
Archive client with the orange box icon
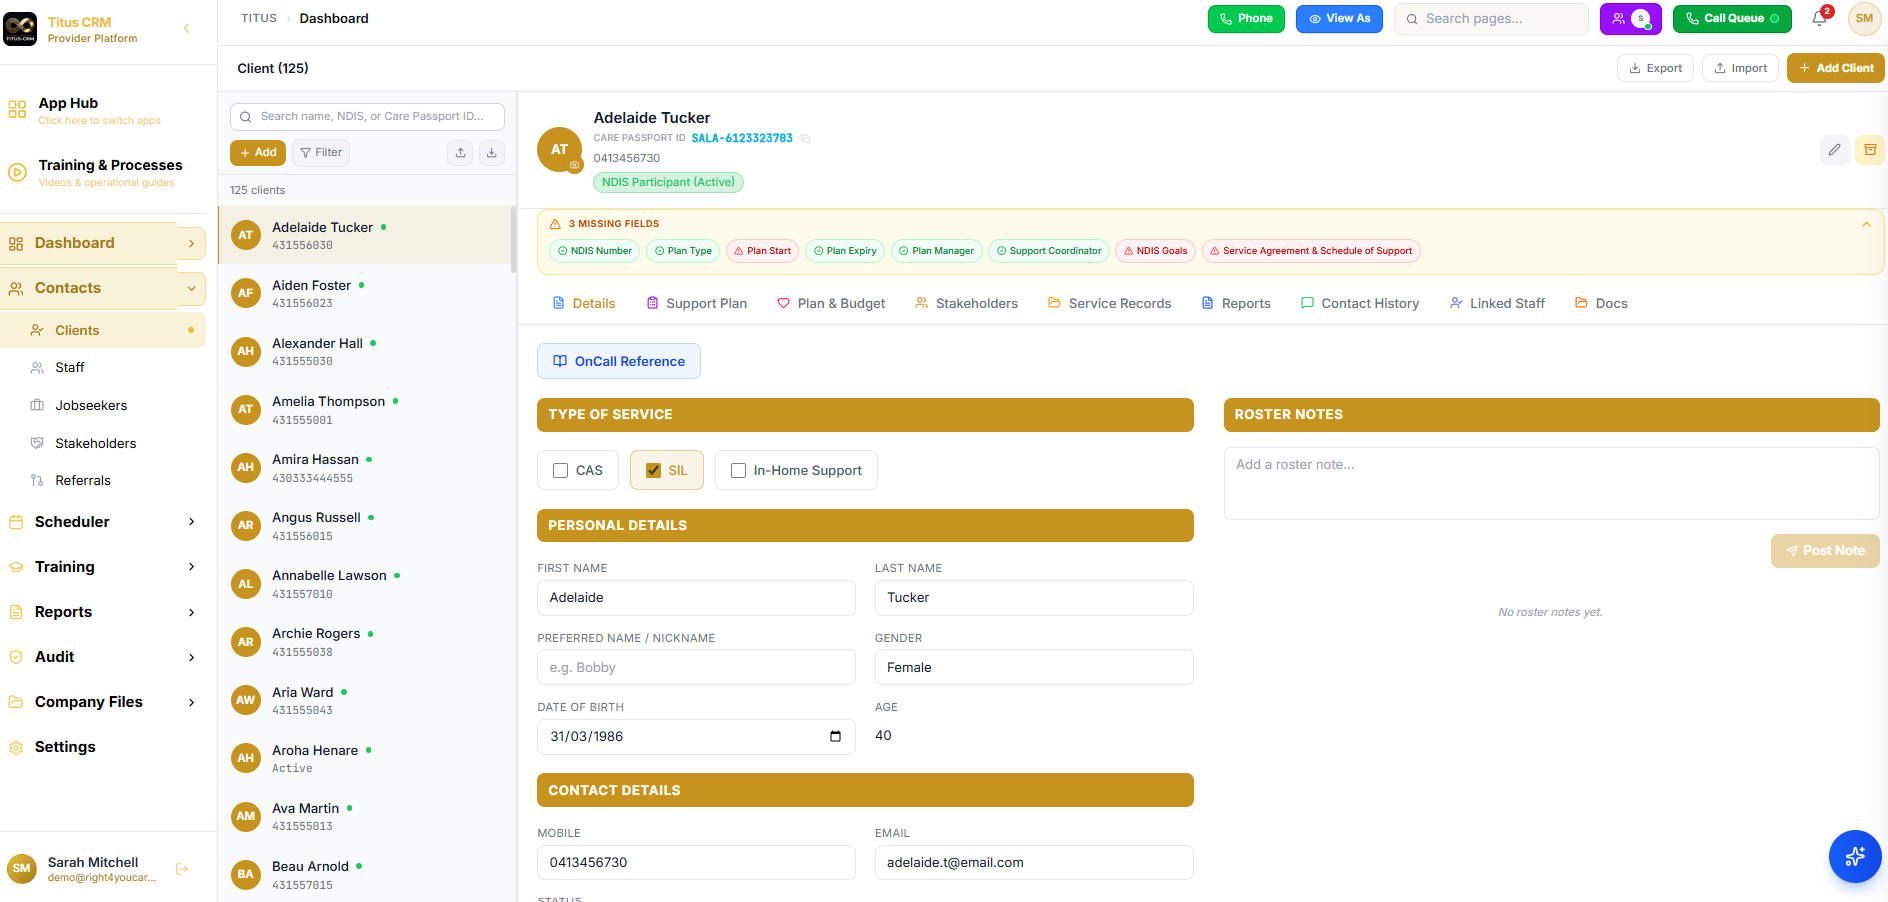point(1869,150)
